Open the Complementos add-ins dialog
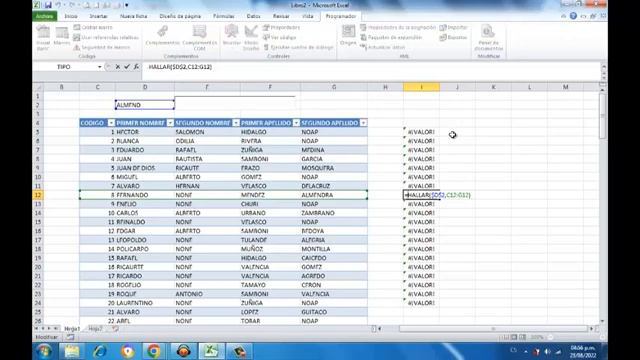This screenshot has height=360, width=640. (x=162, y=35)
